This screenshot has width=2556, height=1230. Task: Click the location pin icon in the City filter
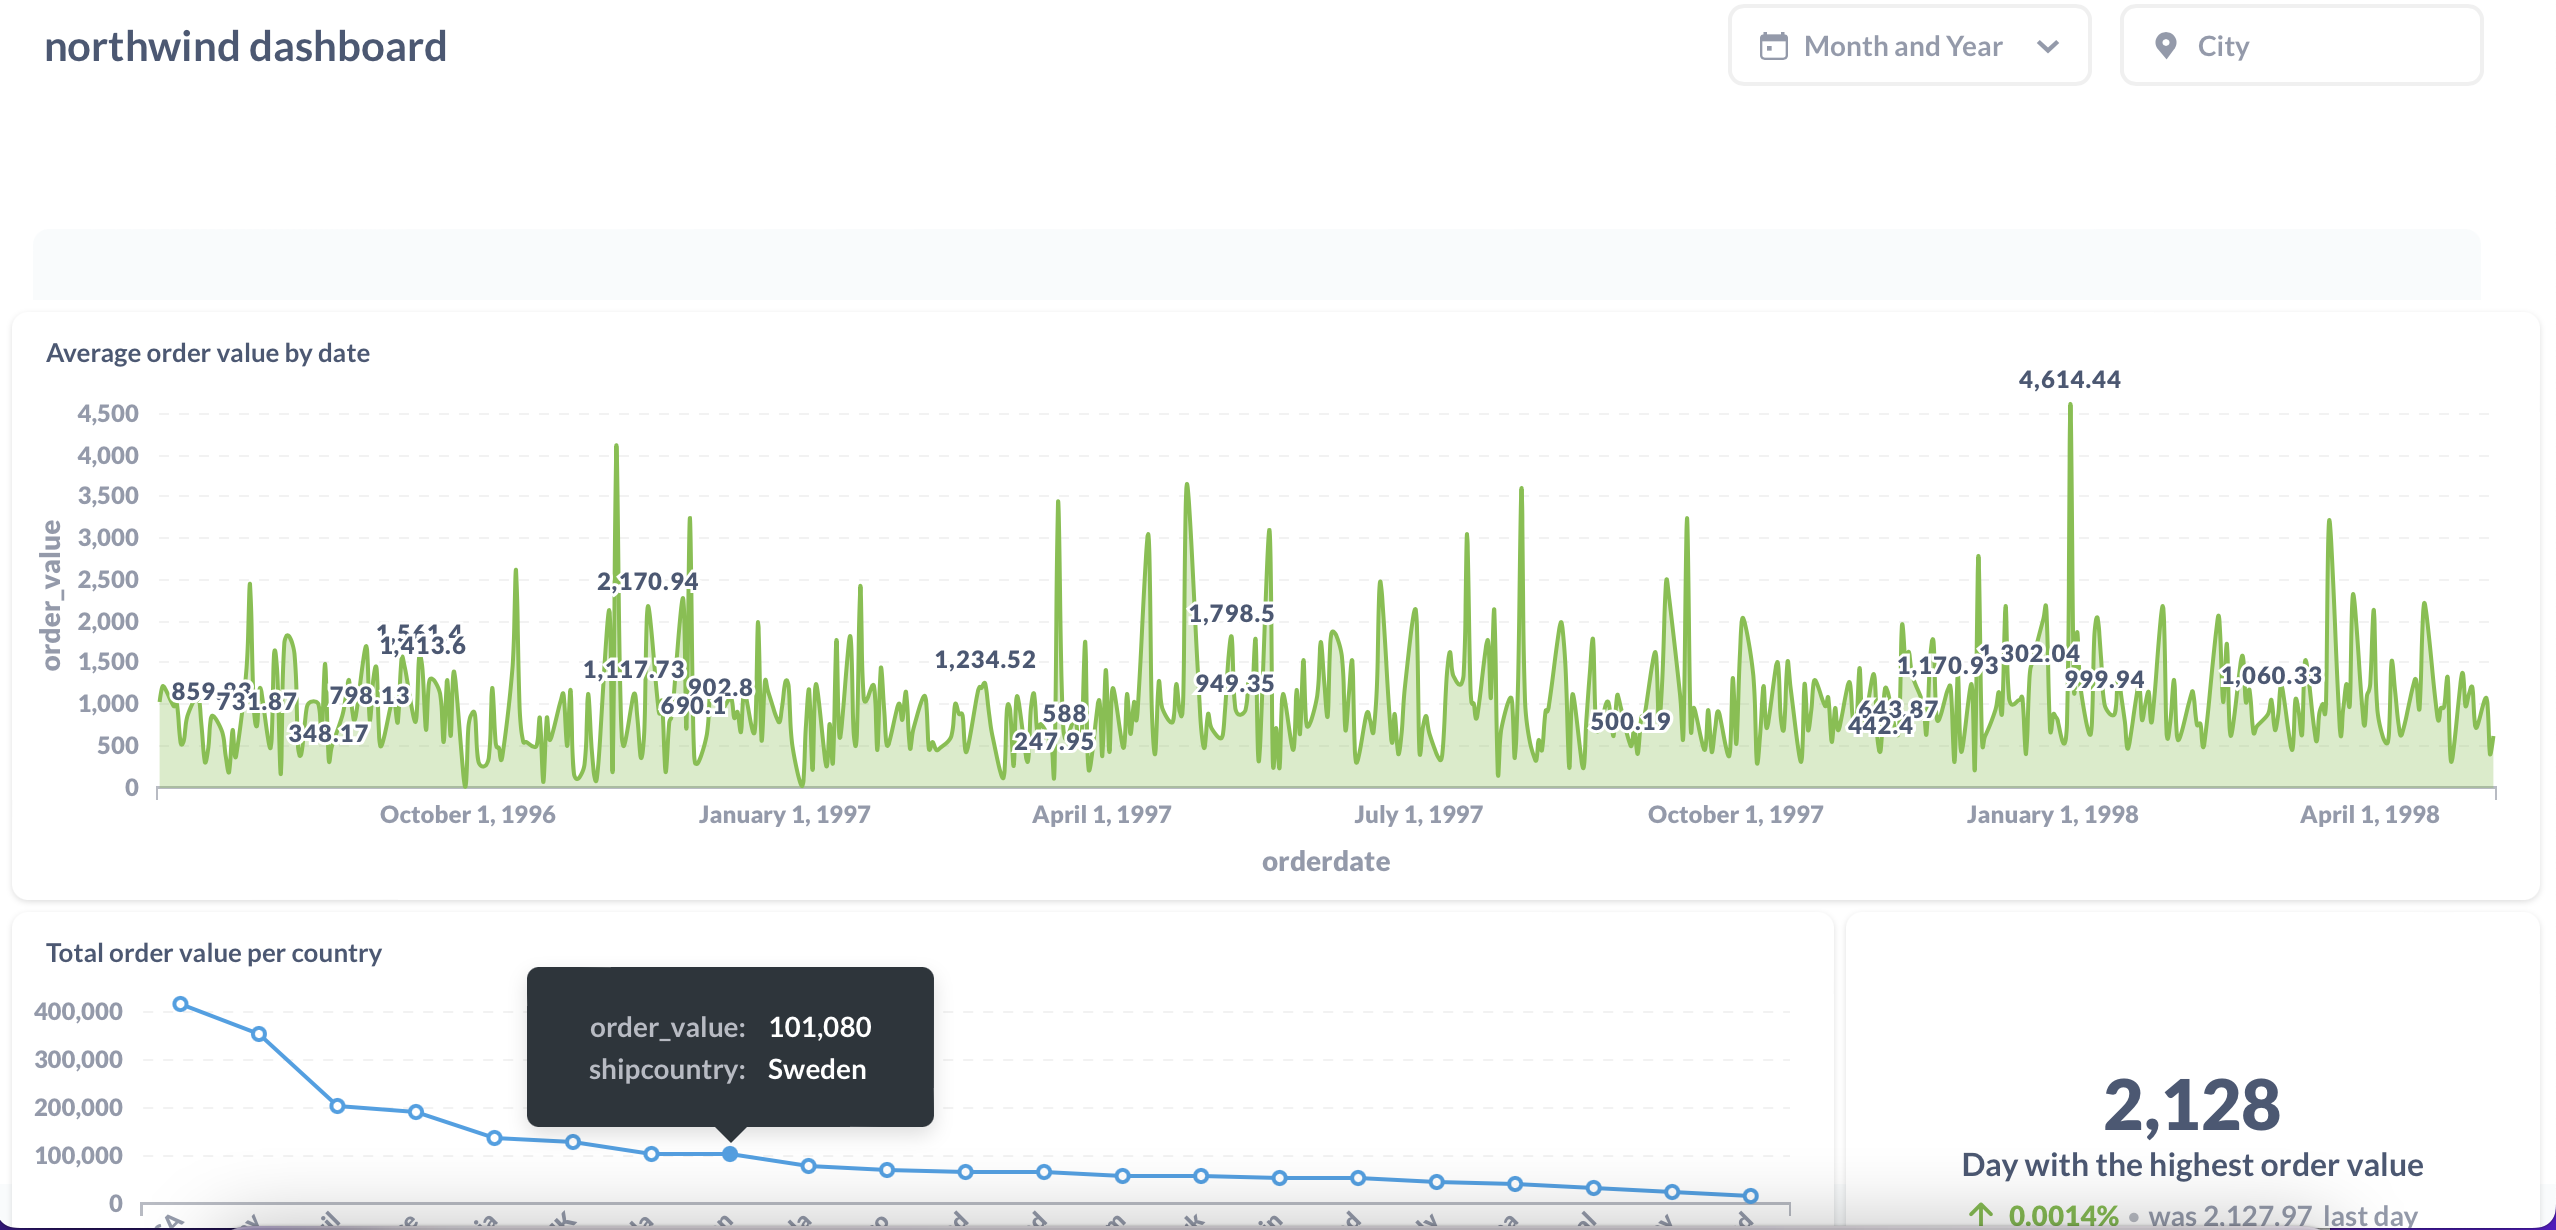[x=2165, y=45]
